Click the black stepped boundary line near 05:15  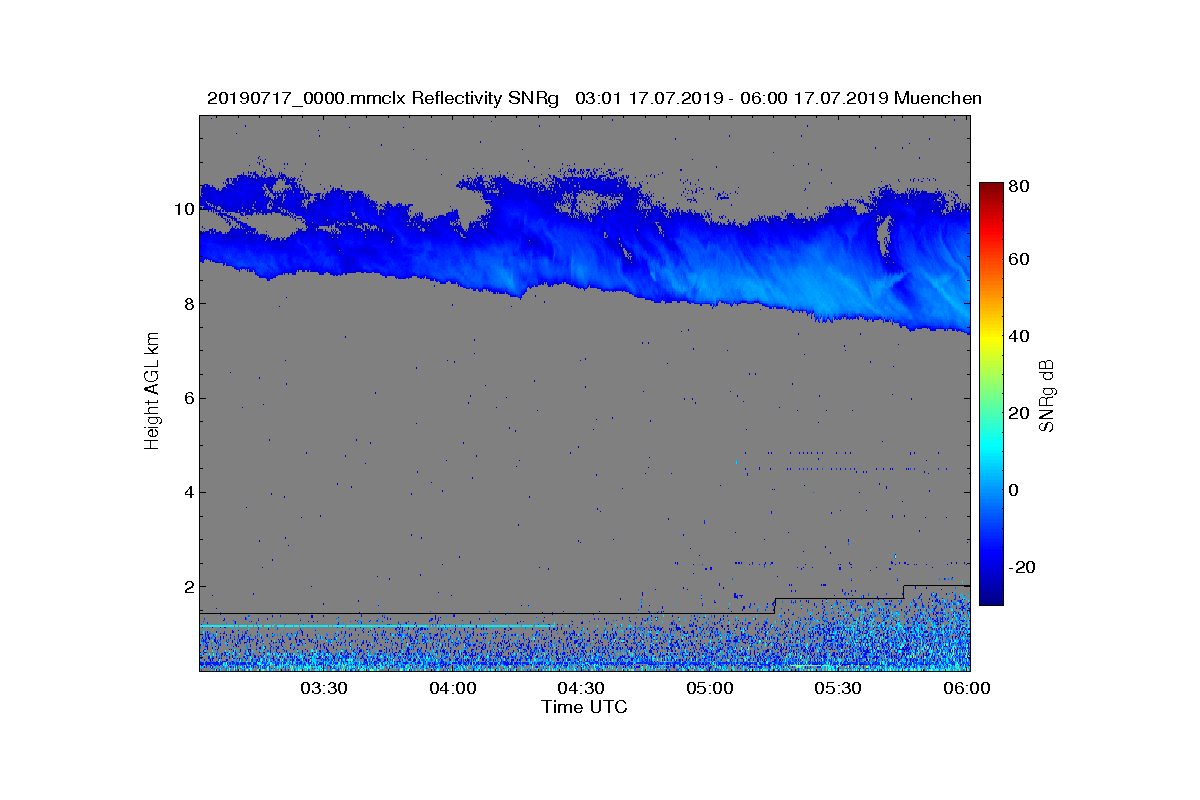point(775,606)
